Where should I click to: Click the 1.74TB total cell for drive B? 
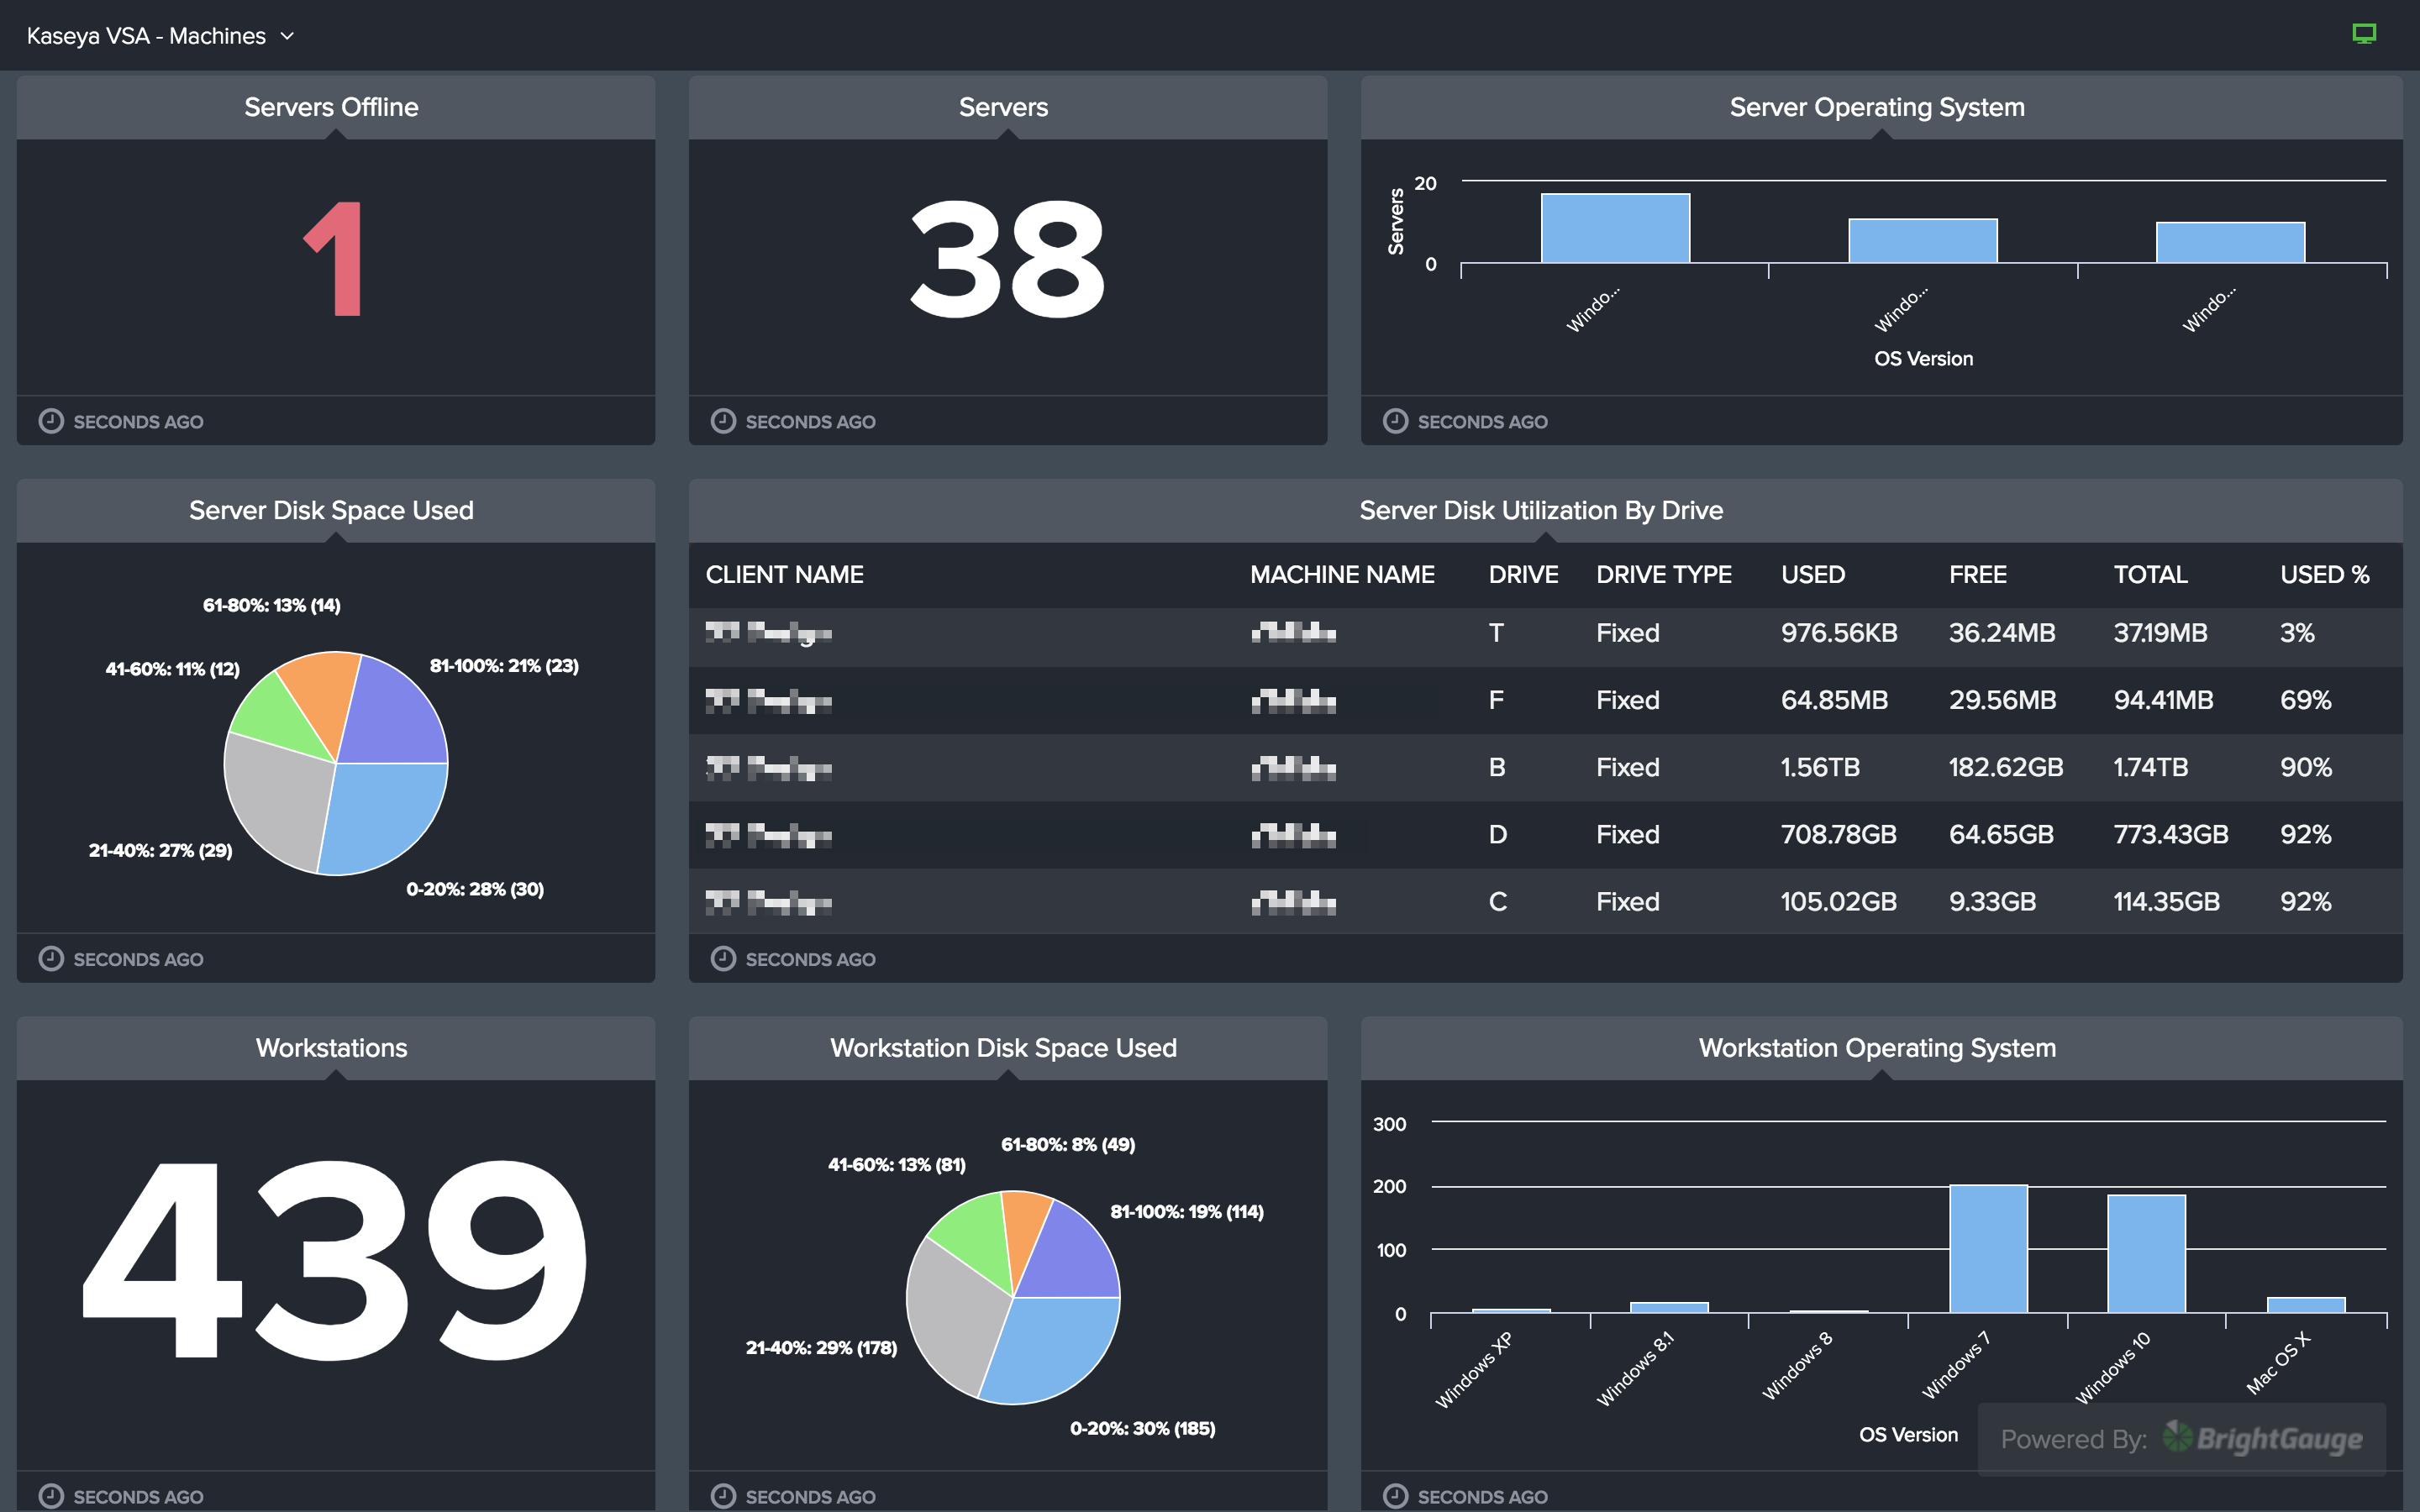(x=2150, y=767)
